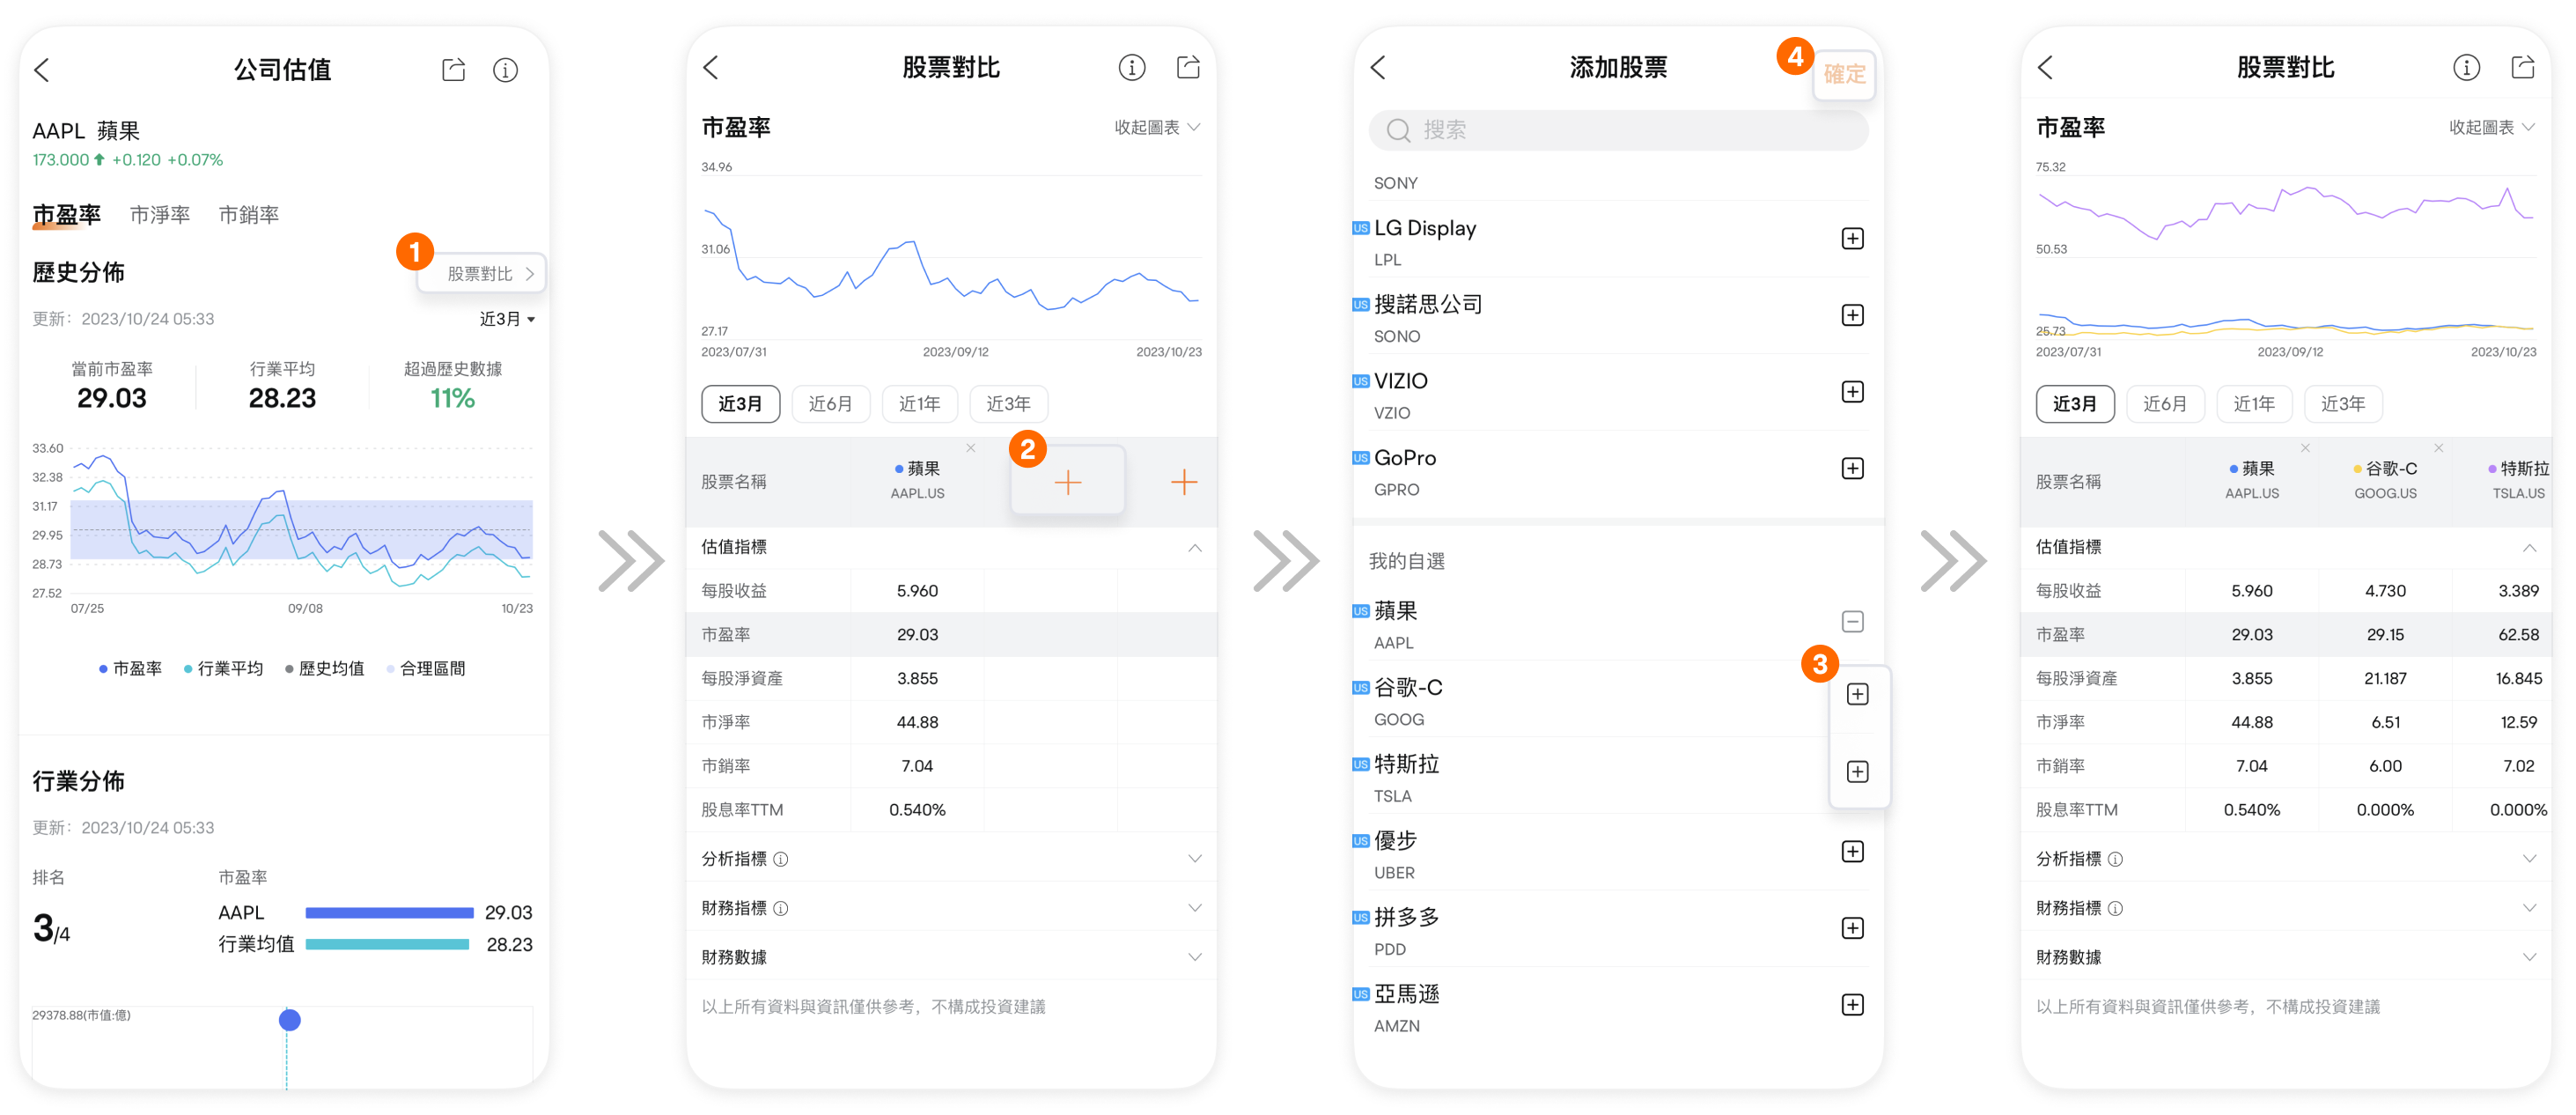Open the 股票對比 link
Screen dimensions: 2576x1115
point(482,274)
